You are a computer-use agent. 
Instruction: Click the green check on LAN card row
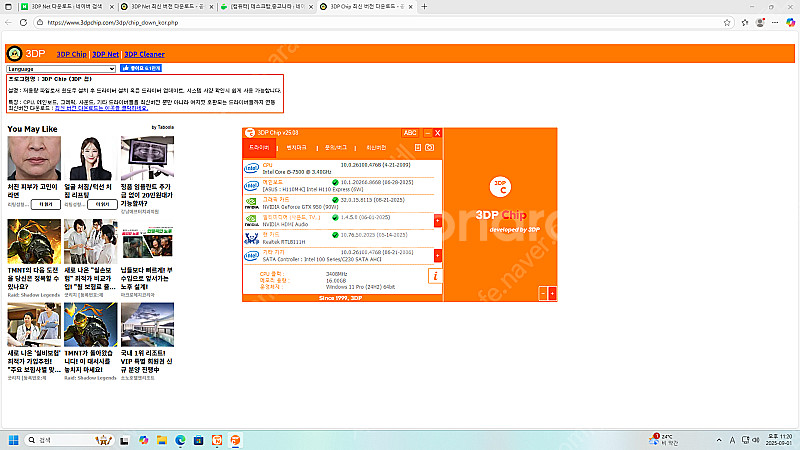335,235
